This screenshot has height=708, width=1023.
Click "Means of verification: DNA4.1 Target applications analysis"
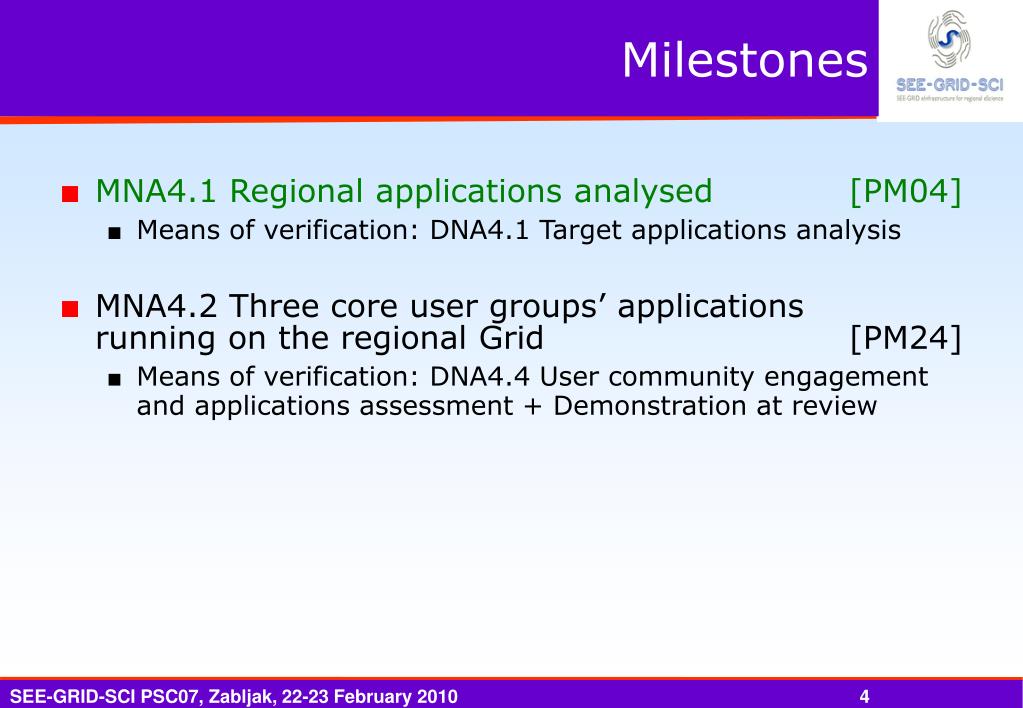[x=519, y=230]
